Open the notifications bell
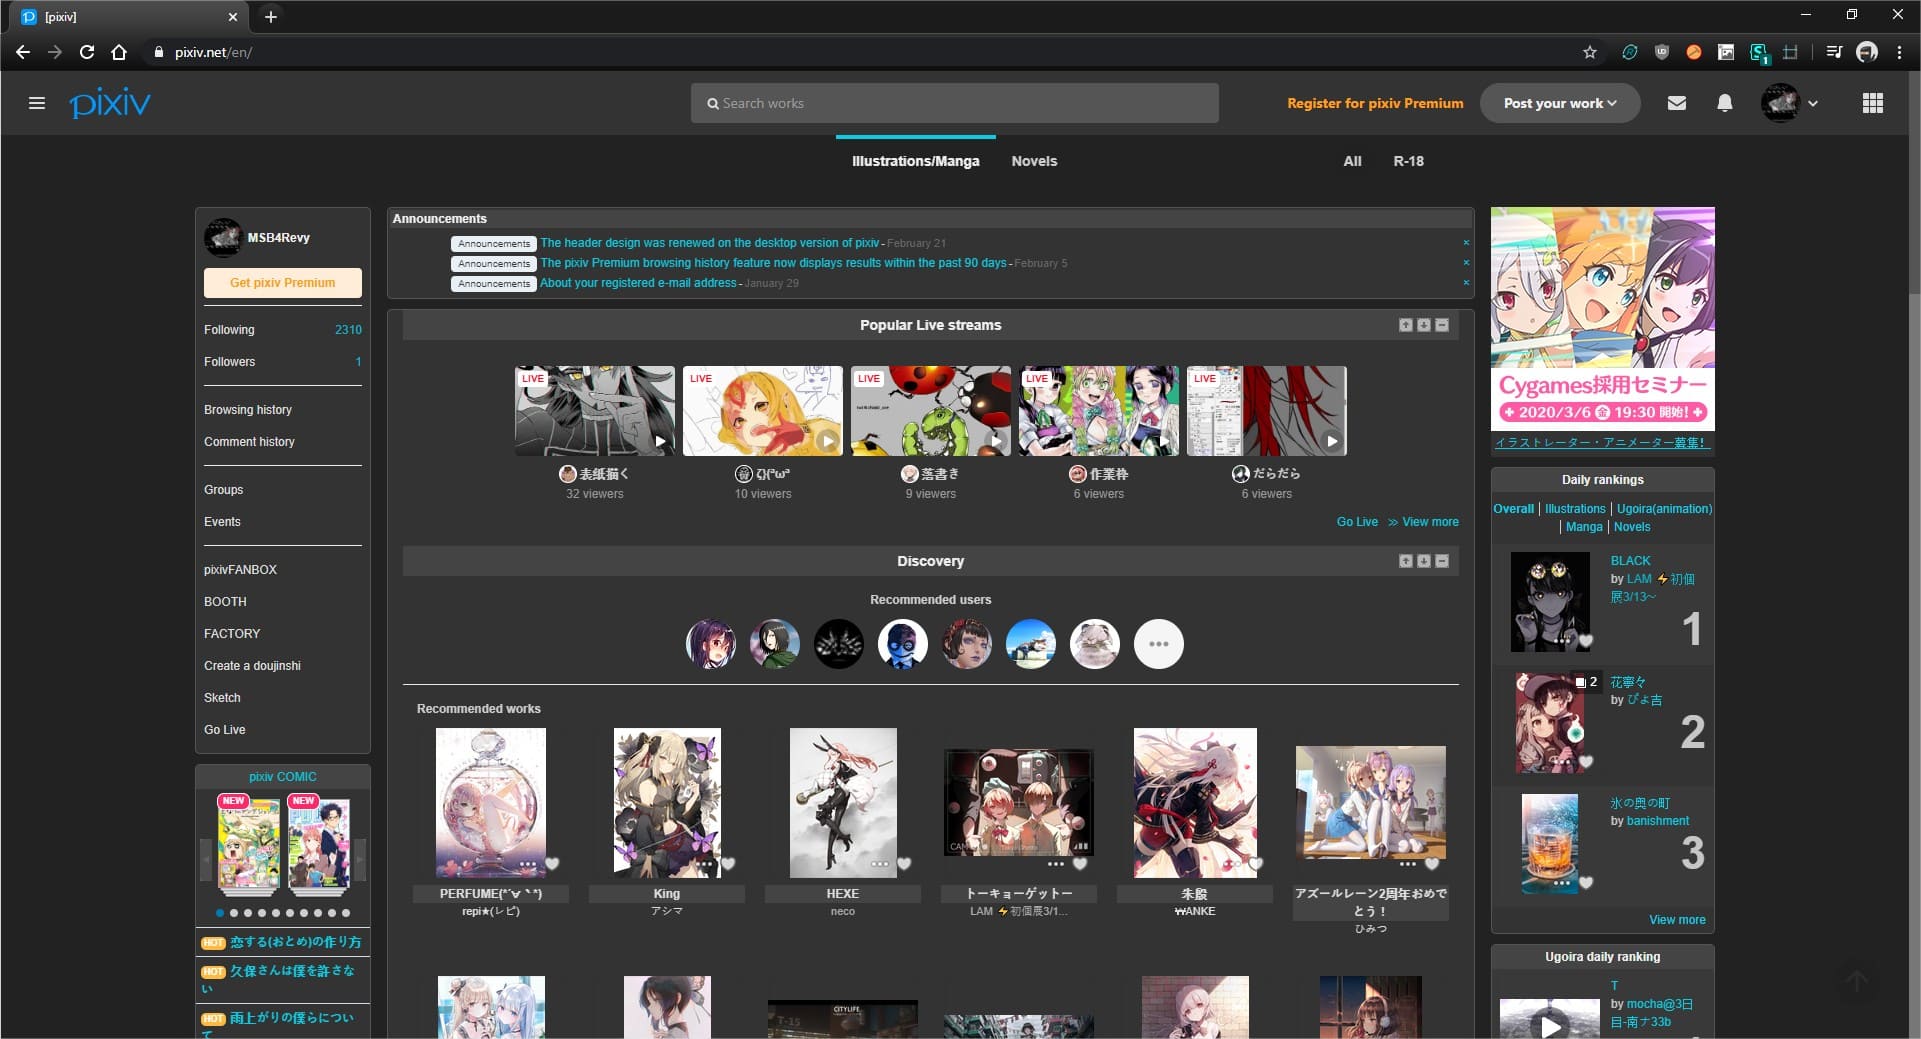1921x1039 pixels. [1724, 103]
